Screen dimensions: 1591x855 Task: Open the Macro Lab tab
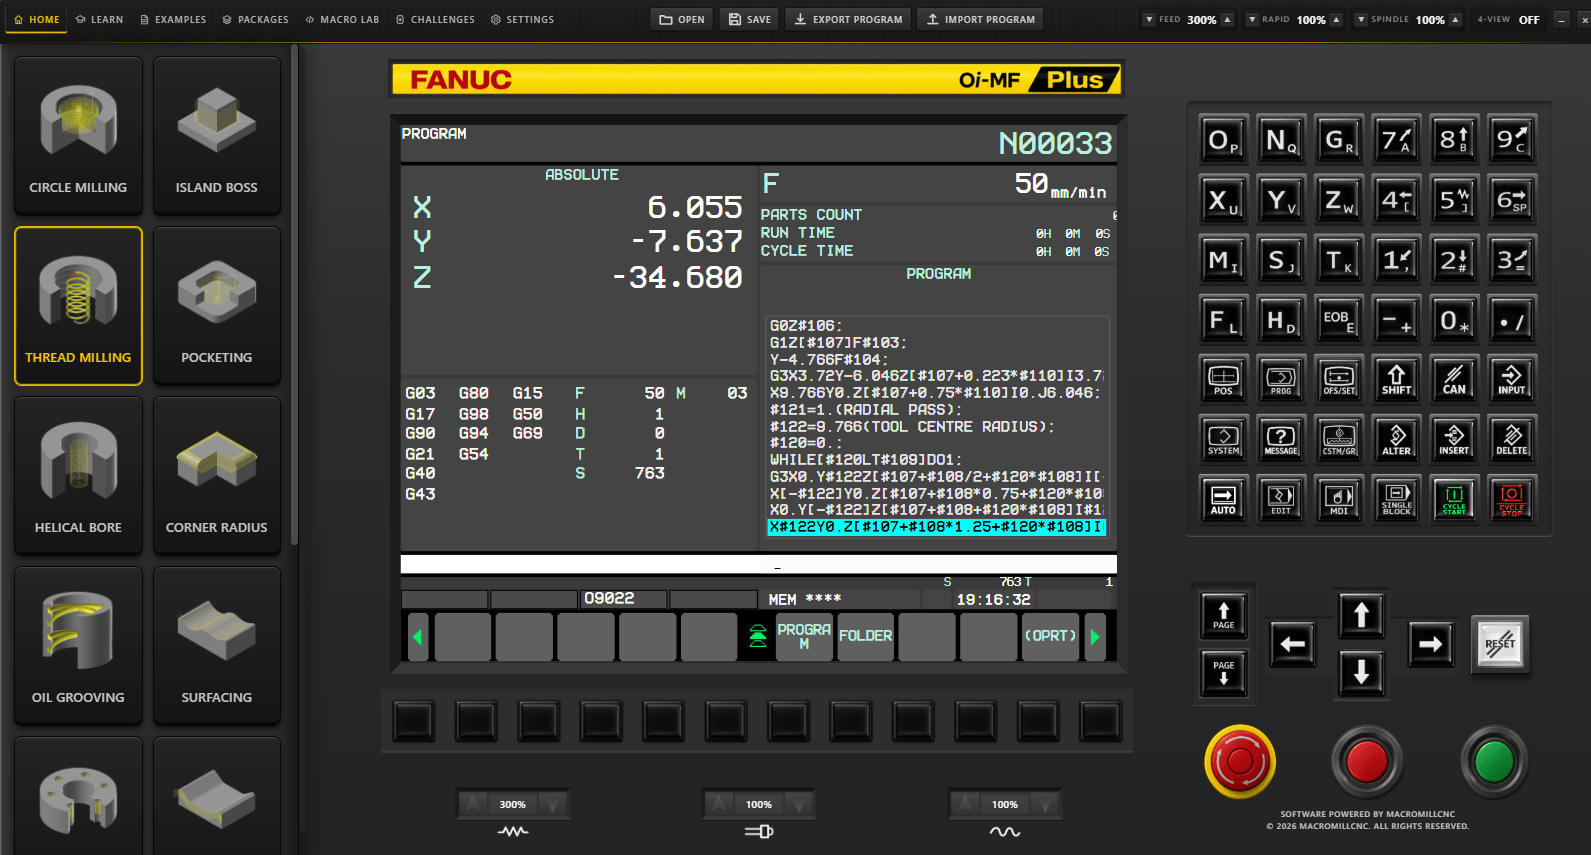click(342, 19)
